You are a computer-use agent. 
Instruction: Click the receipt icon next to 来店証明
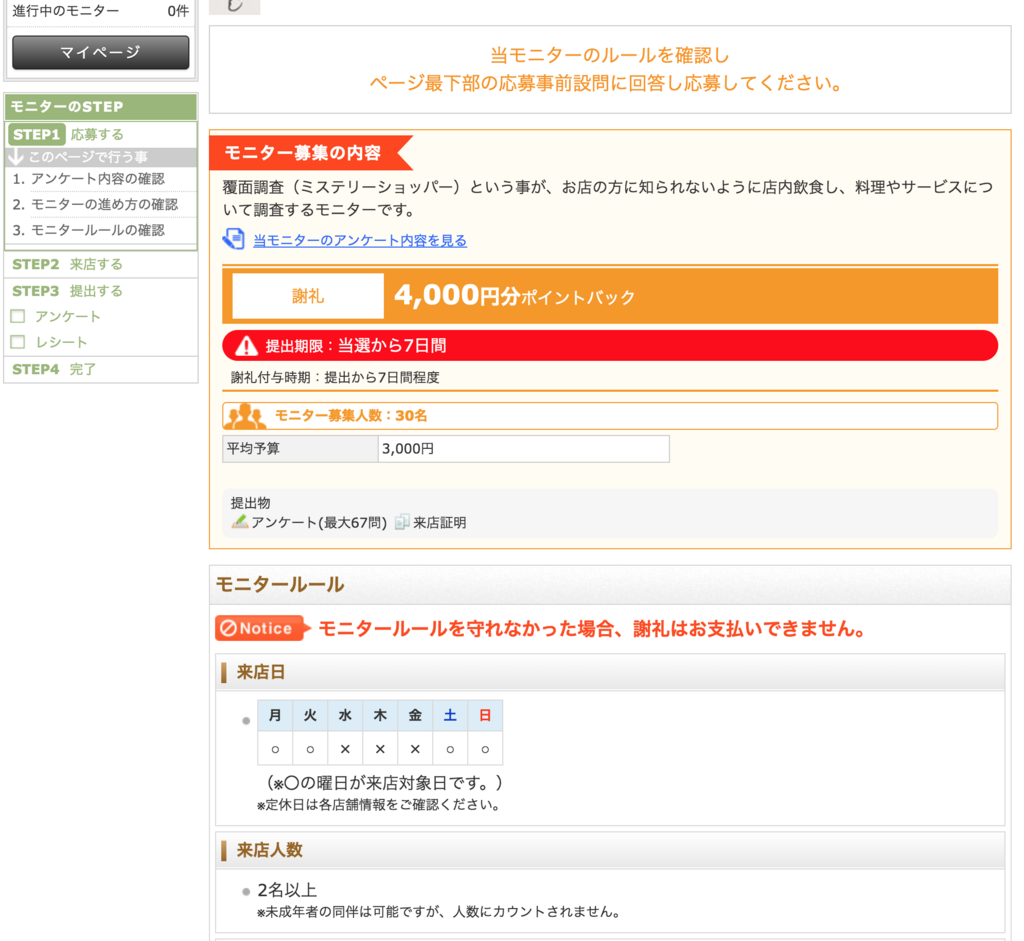[x=402, y=519]
